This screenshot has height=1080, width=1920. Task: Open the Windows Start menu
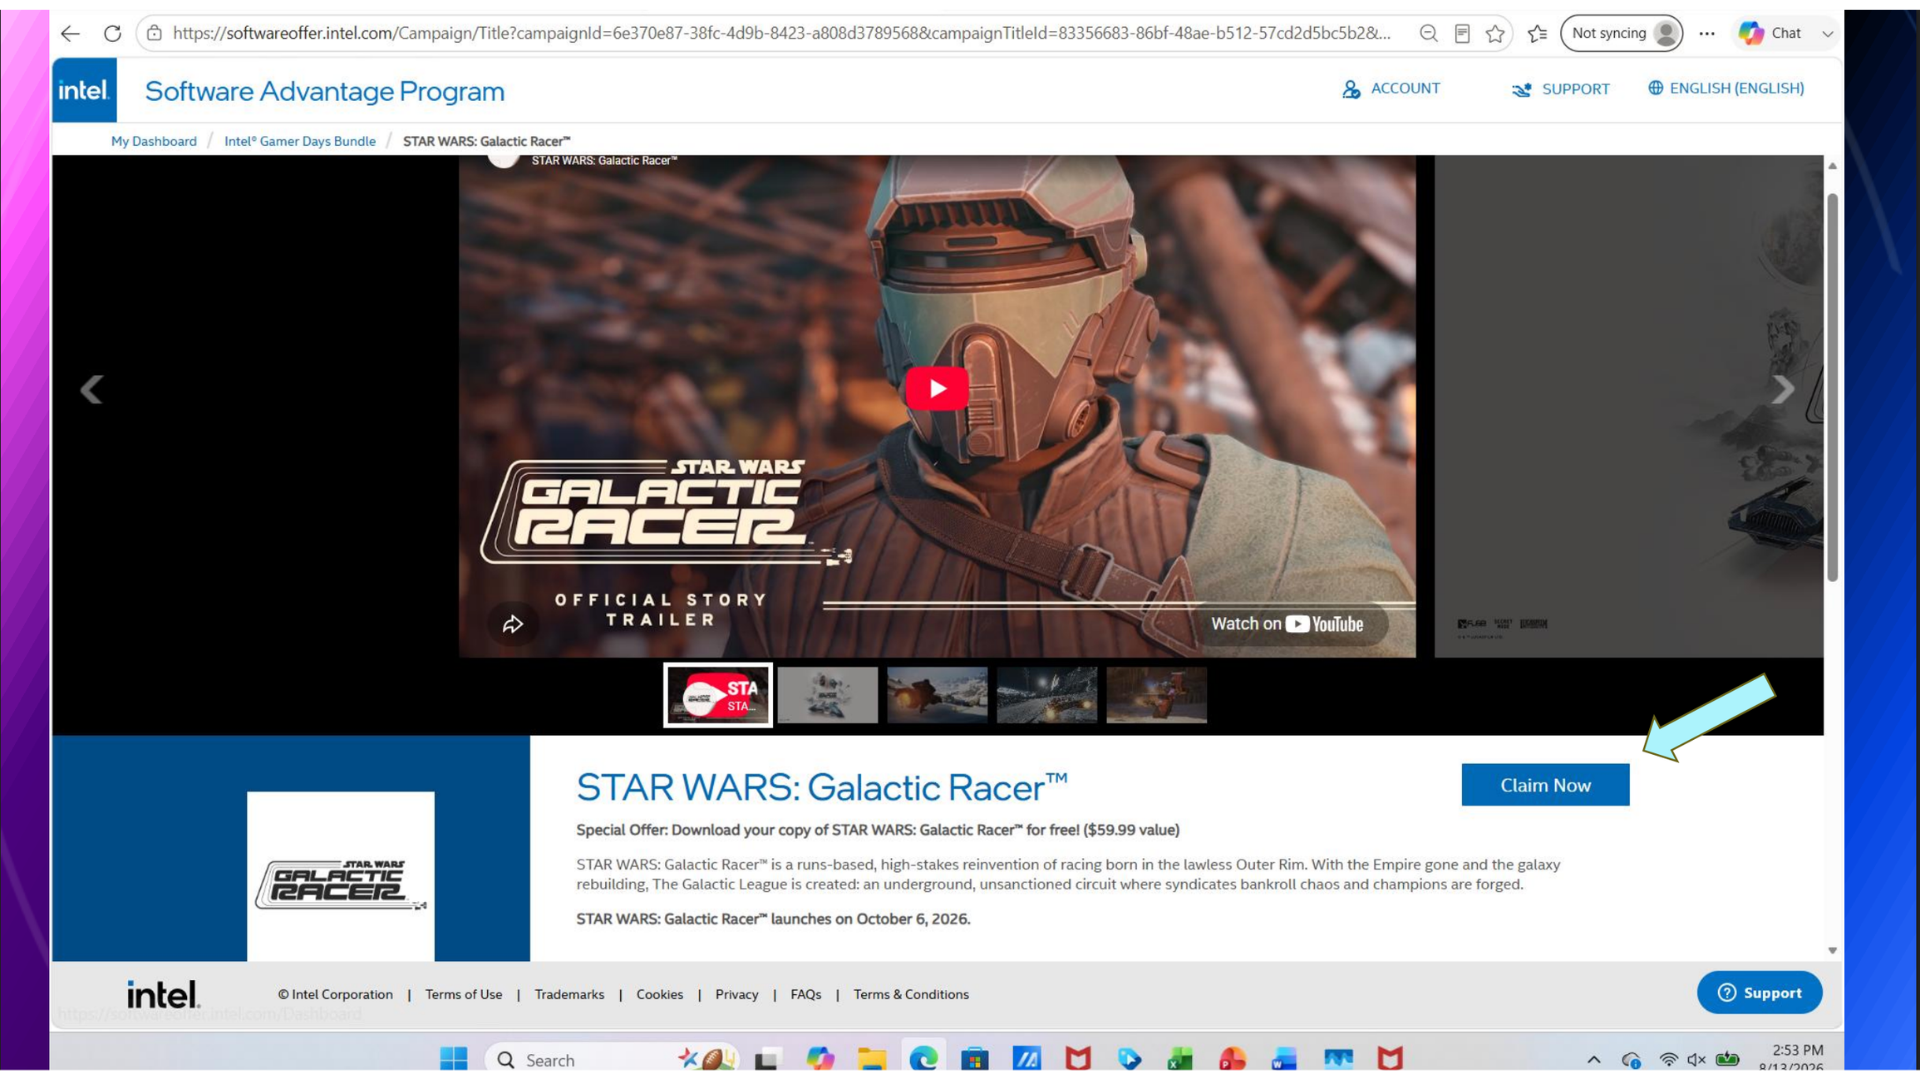coord(454,1059)
